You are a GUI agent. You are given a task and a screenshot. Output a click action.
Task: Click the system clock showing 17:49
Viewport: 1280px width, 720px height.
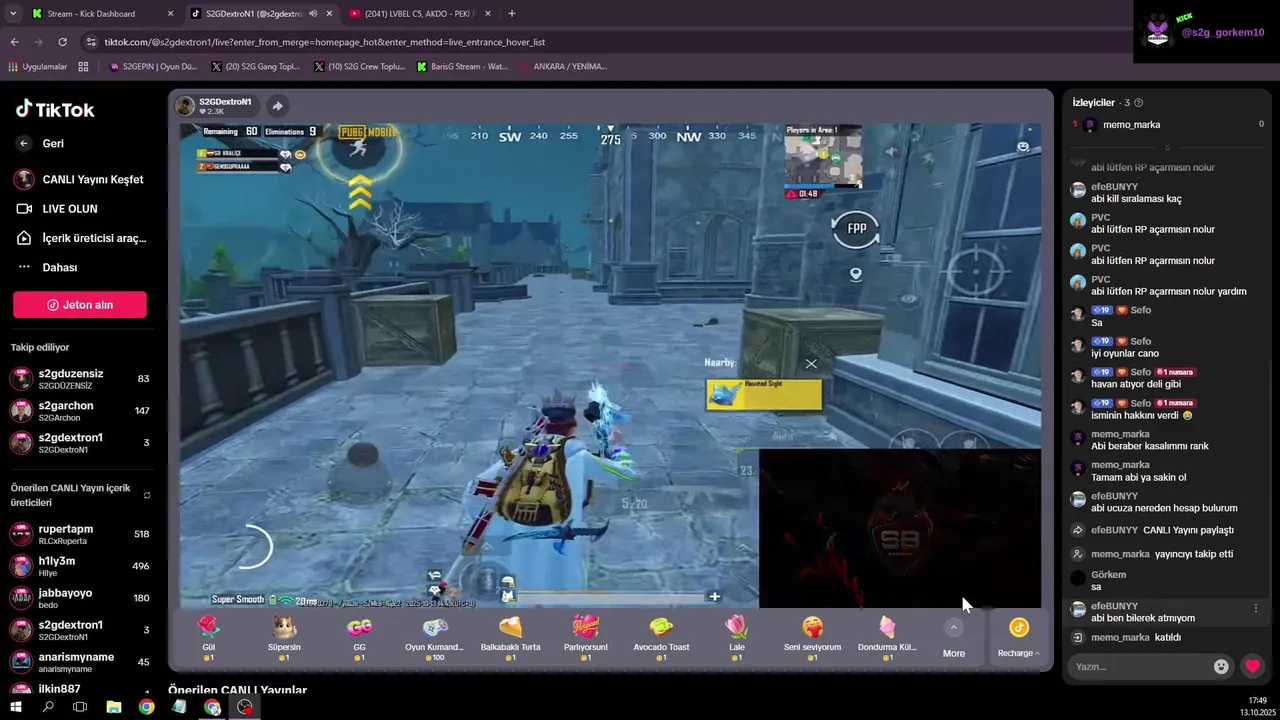pos(1258,701)
